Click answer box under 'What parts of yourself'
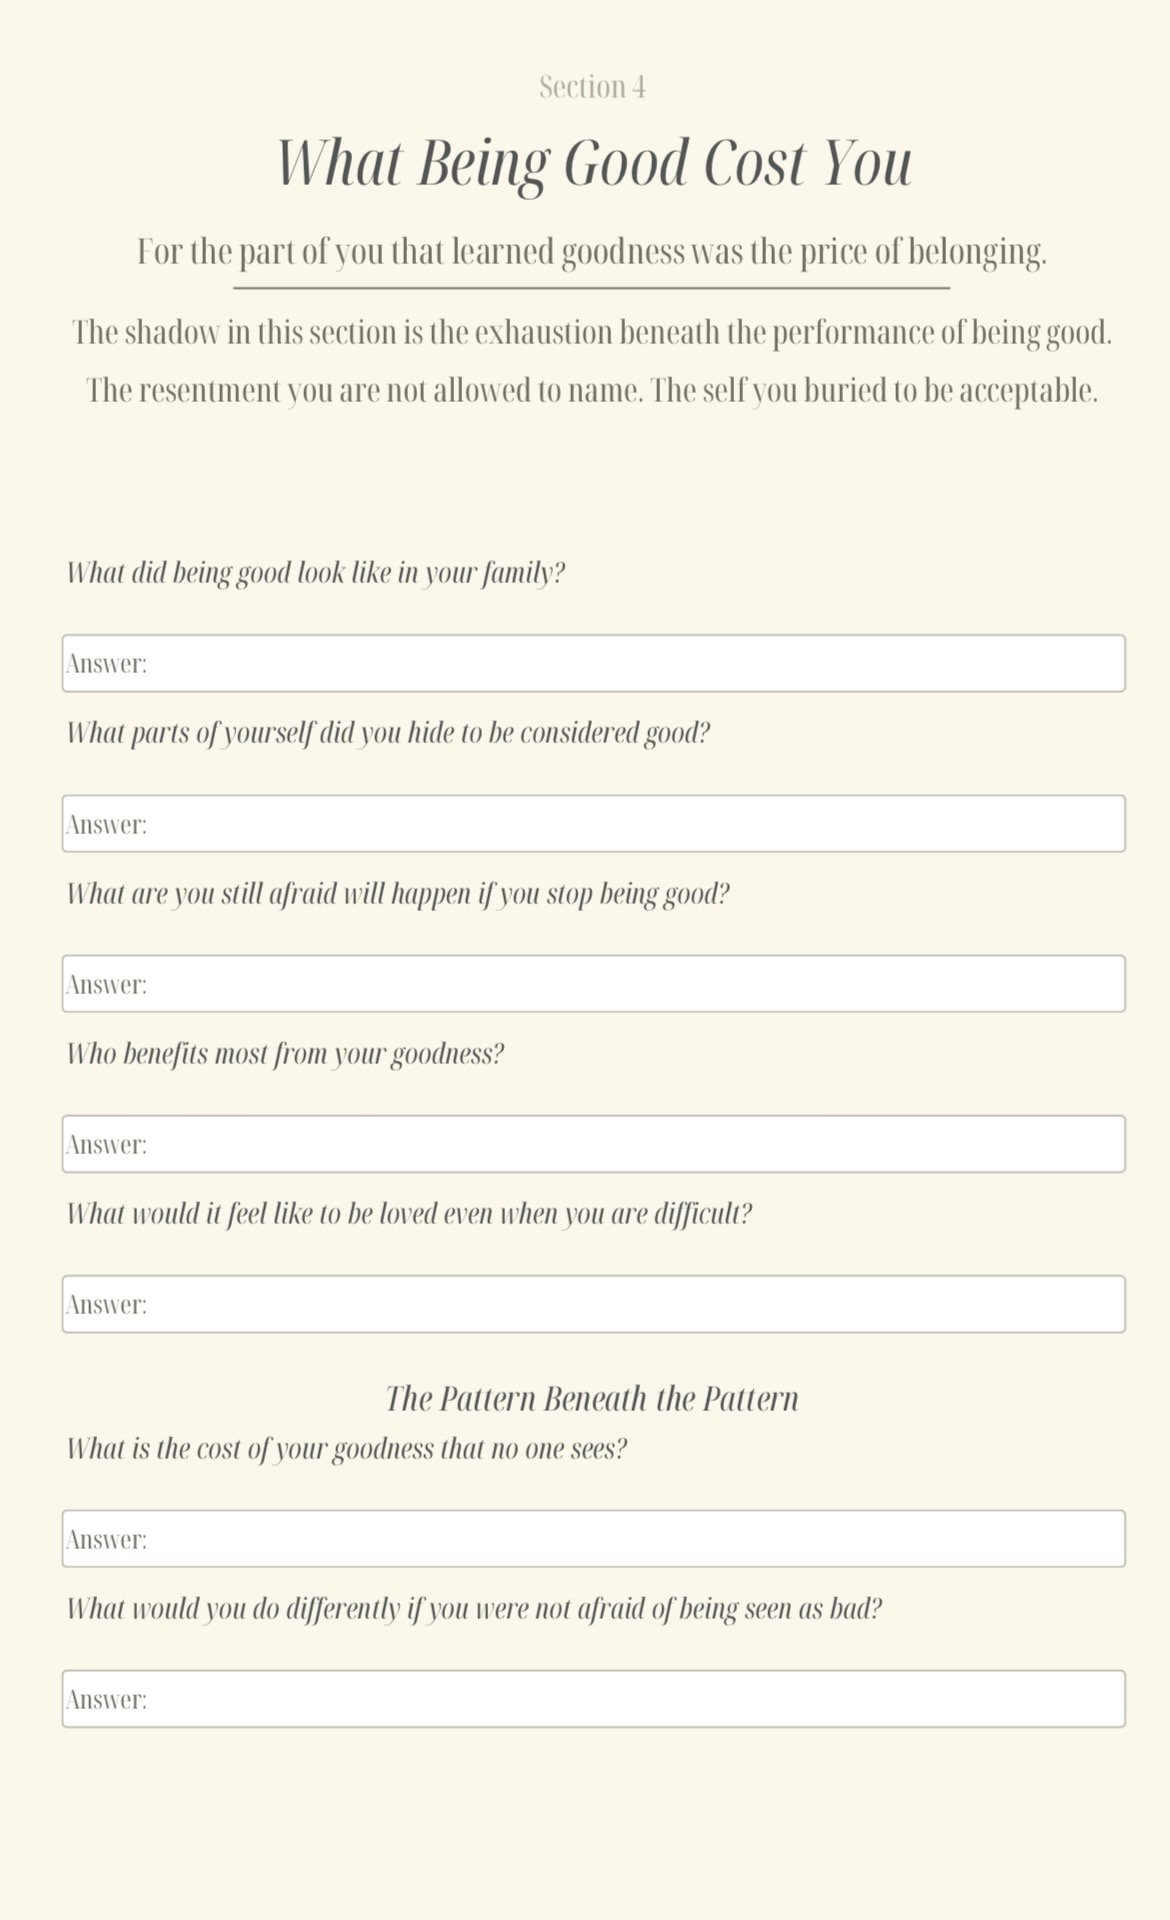Image resolution: width=1170 pixels, height=1920 pixels. click(x=593, y=824)
